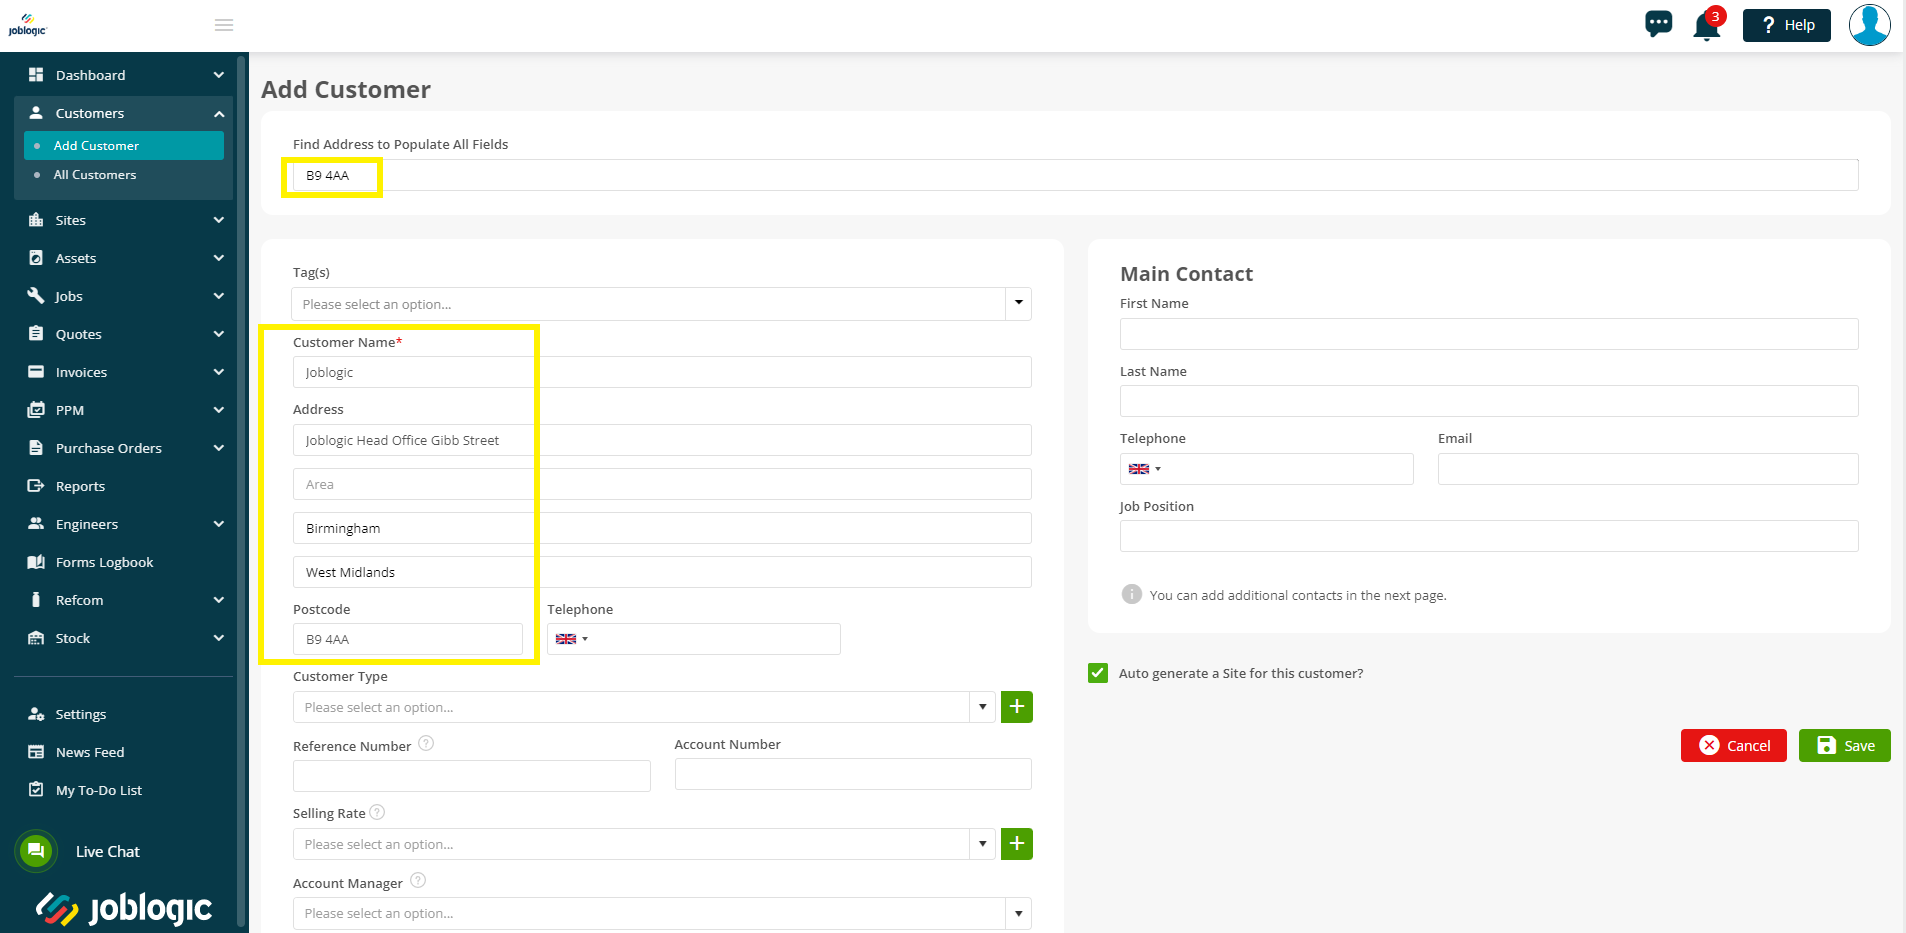Toggle the hamburger sidebar menu icon
Screen dimensions: 1906x933
pos(224,25)
